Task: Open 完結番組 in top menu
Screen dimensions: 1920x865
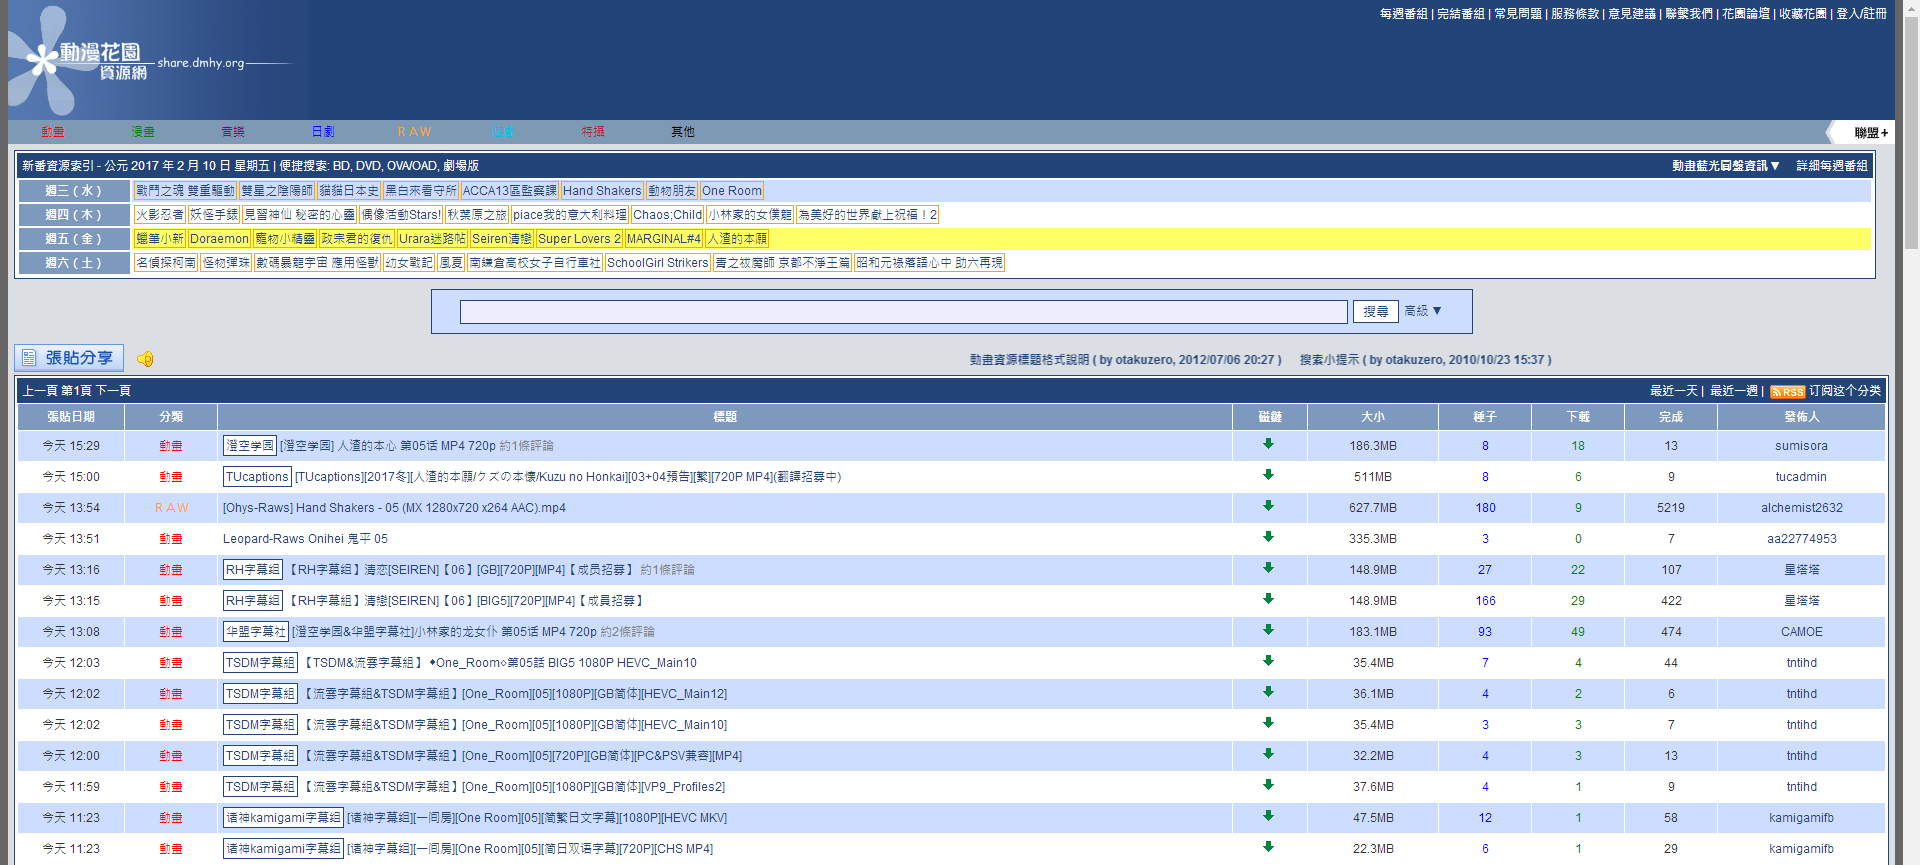Action: (1461, 14)
